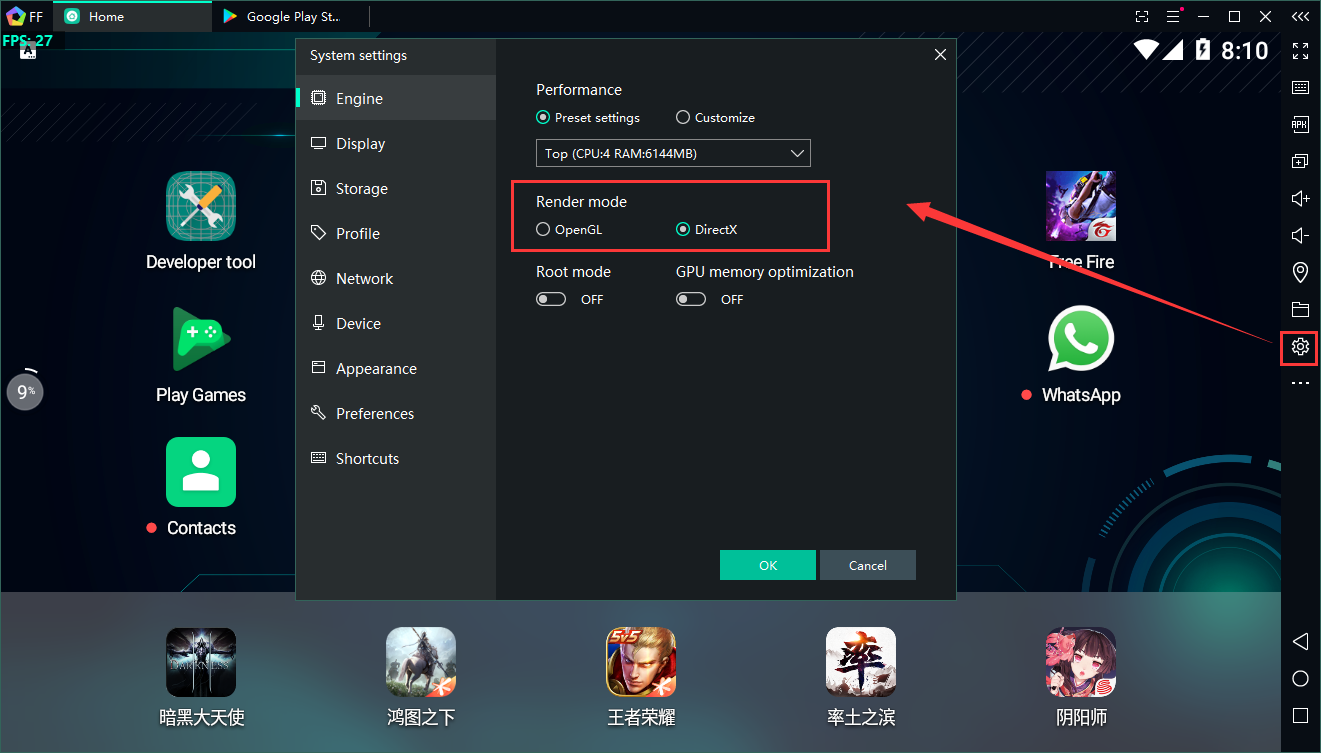Viewport: 1321px width, 753px height.
Task: Open the hamburger menu in title bar
Action: (1173, 17)
